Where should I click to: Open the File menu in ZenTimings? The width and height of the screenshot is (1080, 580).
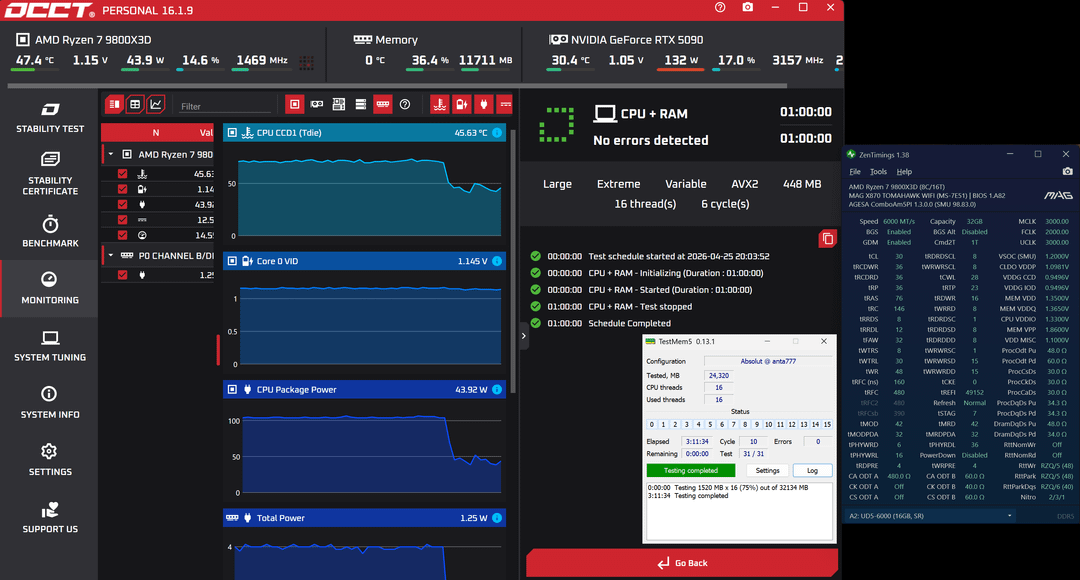point(855,172)
